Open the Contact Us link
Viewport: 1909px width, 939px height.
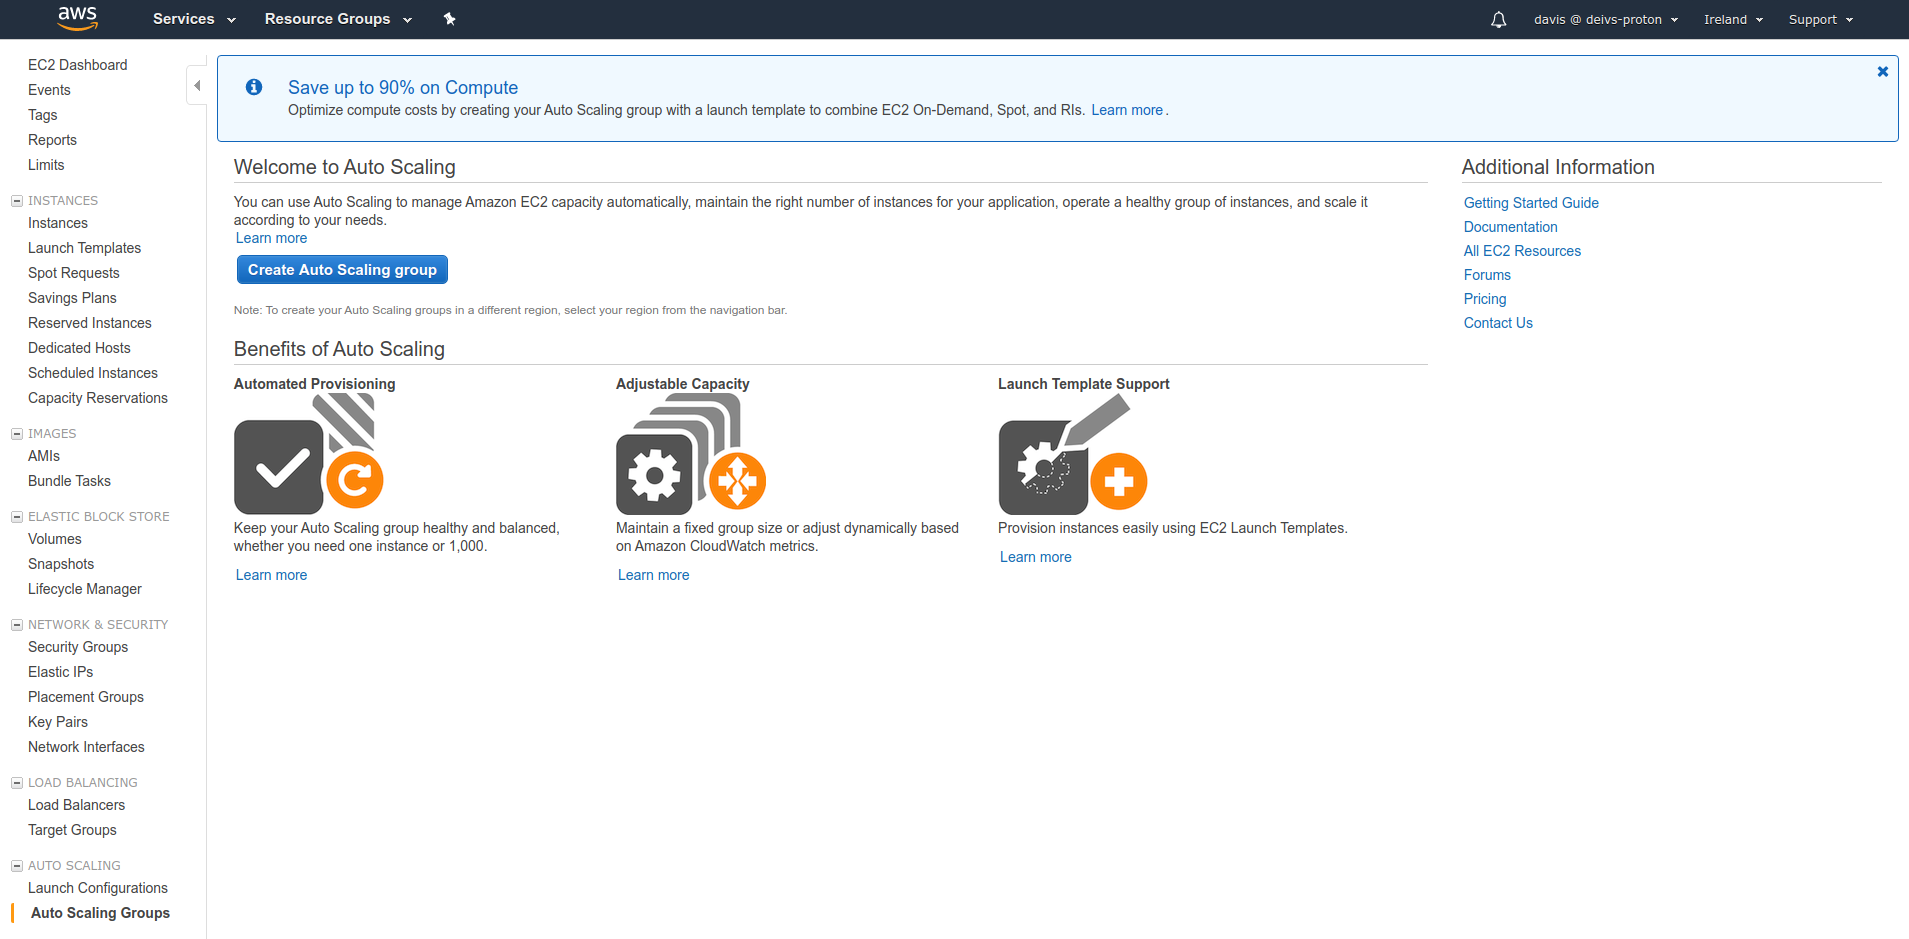(1498, 323)
